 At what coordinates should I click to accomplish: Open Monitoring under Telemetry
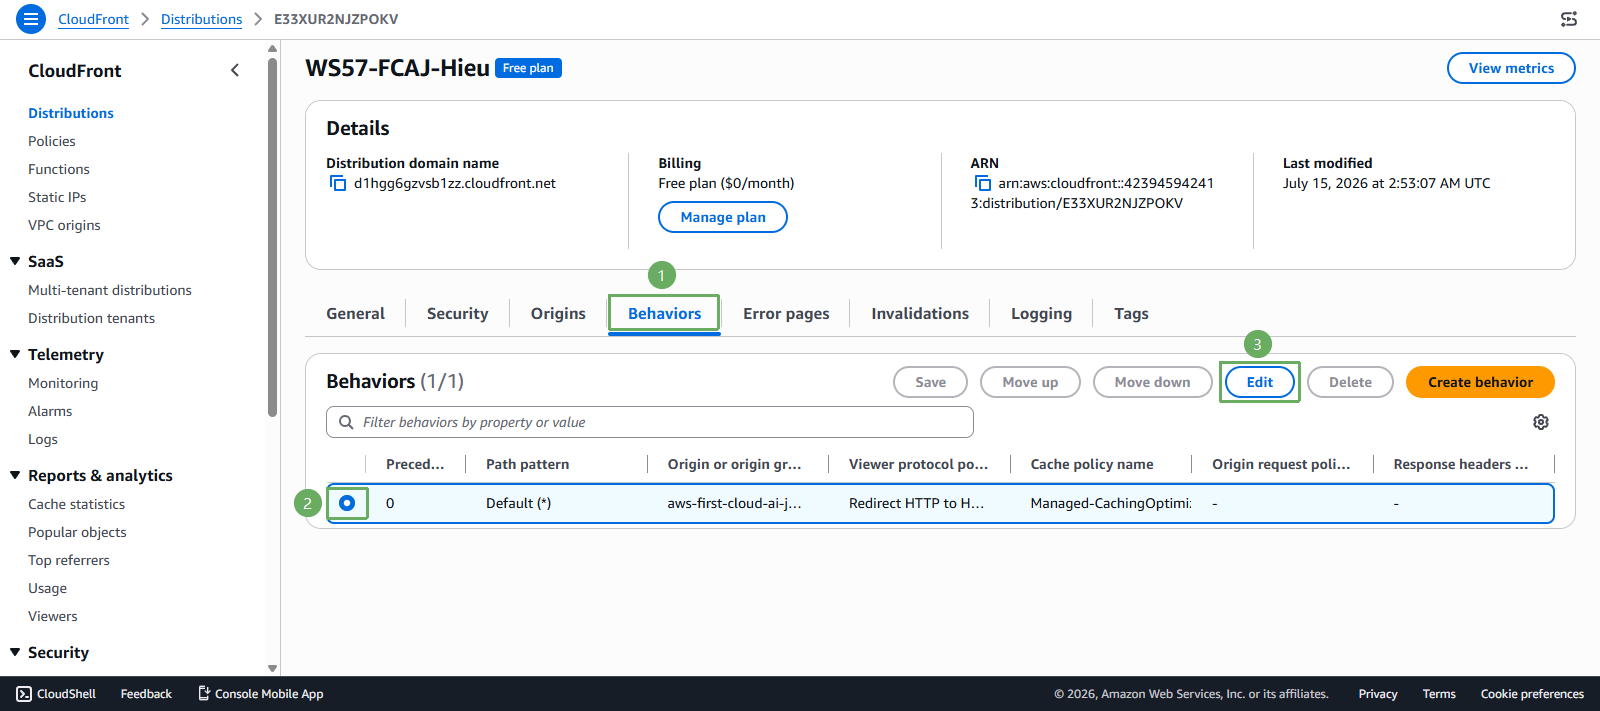(63, 383)
